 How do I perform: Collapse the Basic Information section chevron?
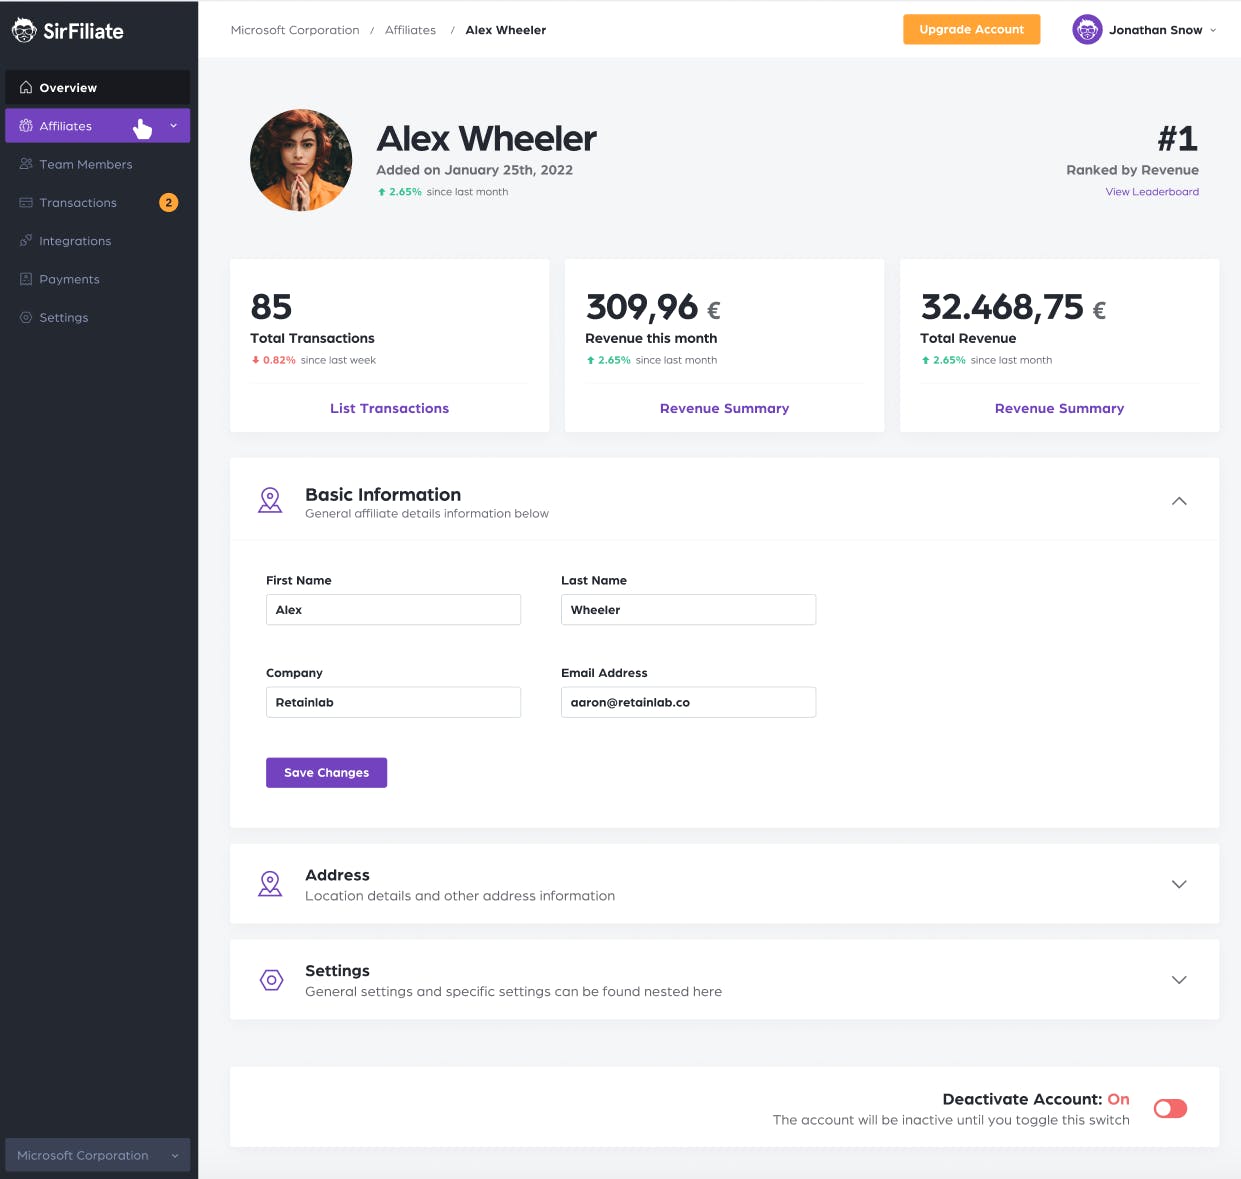1179,501
